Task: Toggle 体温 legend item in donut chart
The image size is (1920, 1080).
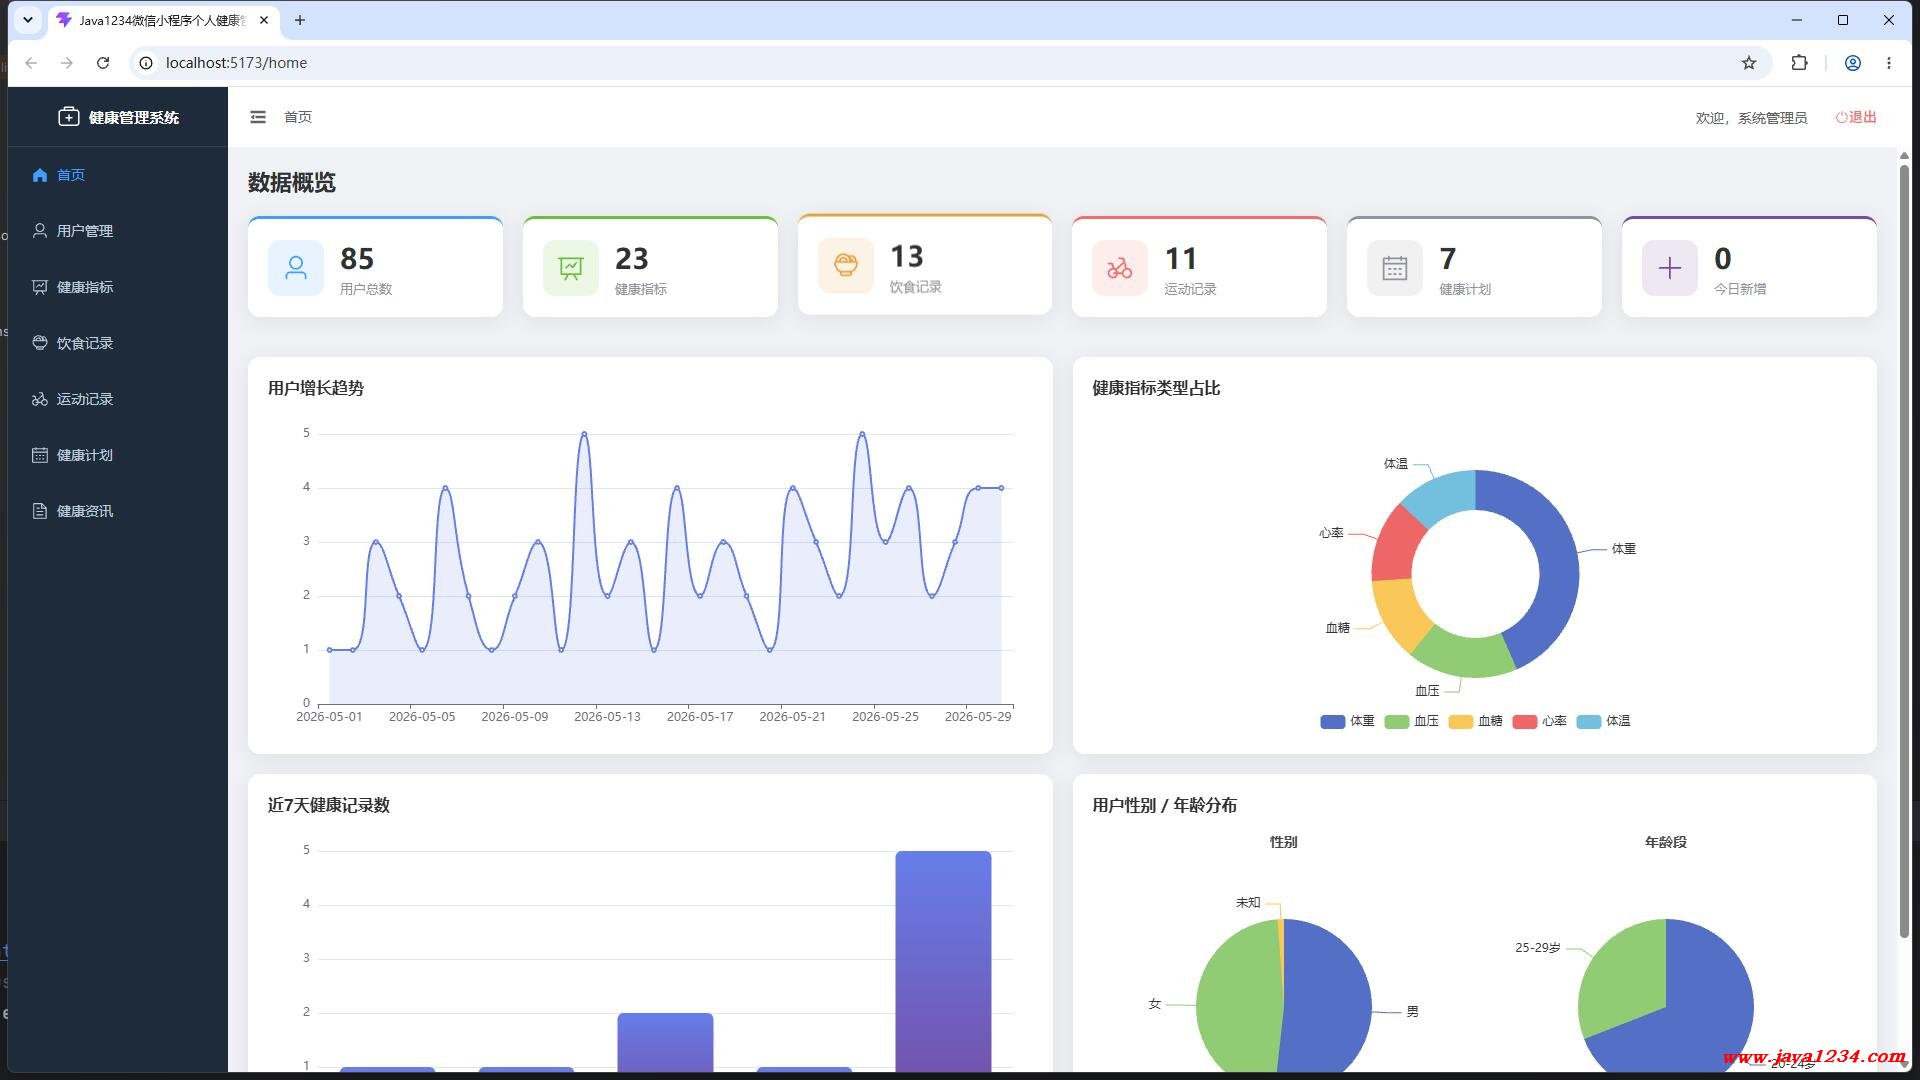Action: pyautogui.click(x=1603, y=721)
